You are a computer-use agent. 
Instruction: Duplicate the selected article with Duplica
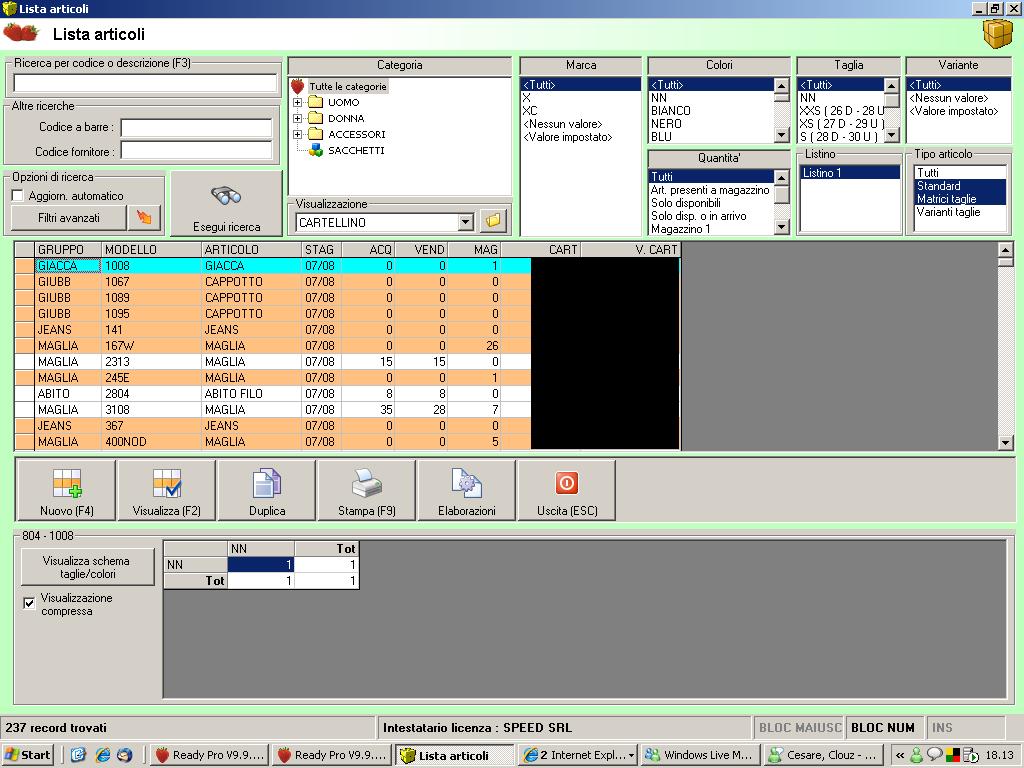coord(267,490)
